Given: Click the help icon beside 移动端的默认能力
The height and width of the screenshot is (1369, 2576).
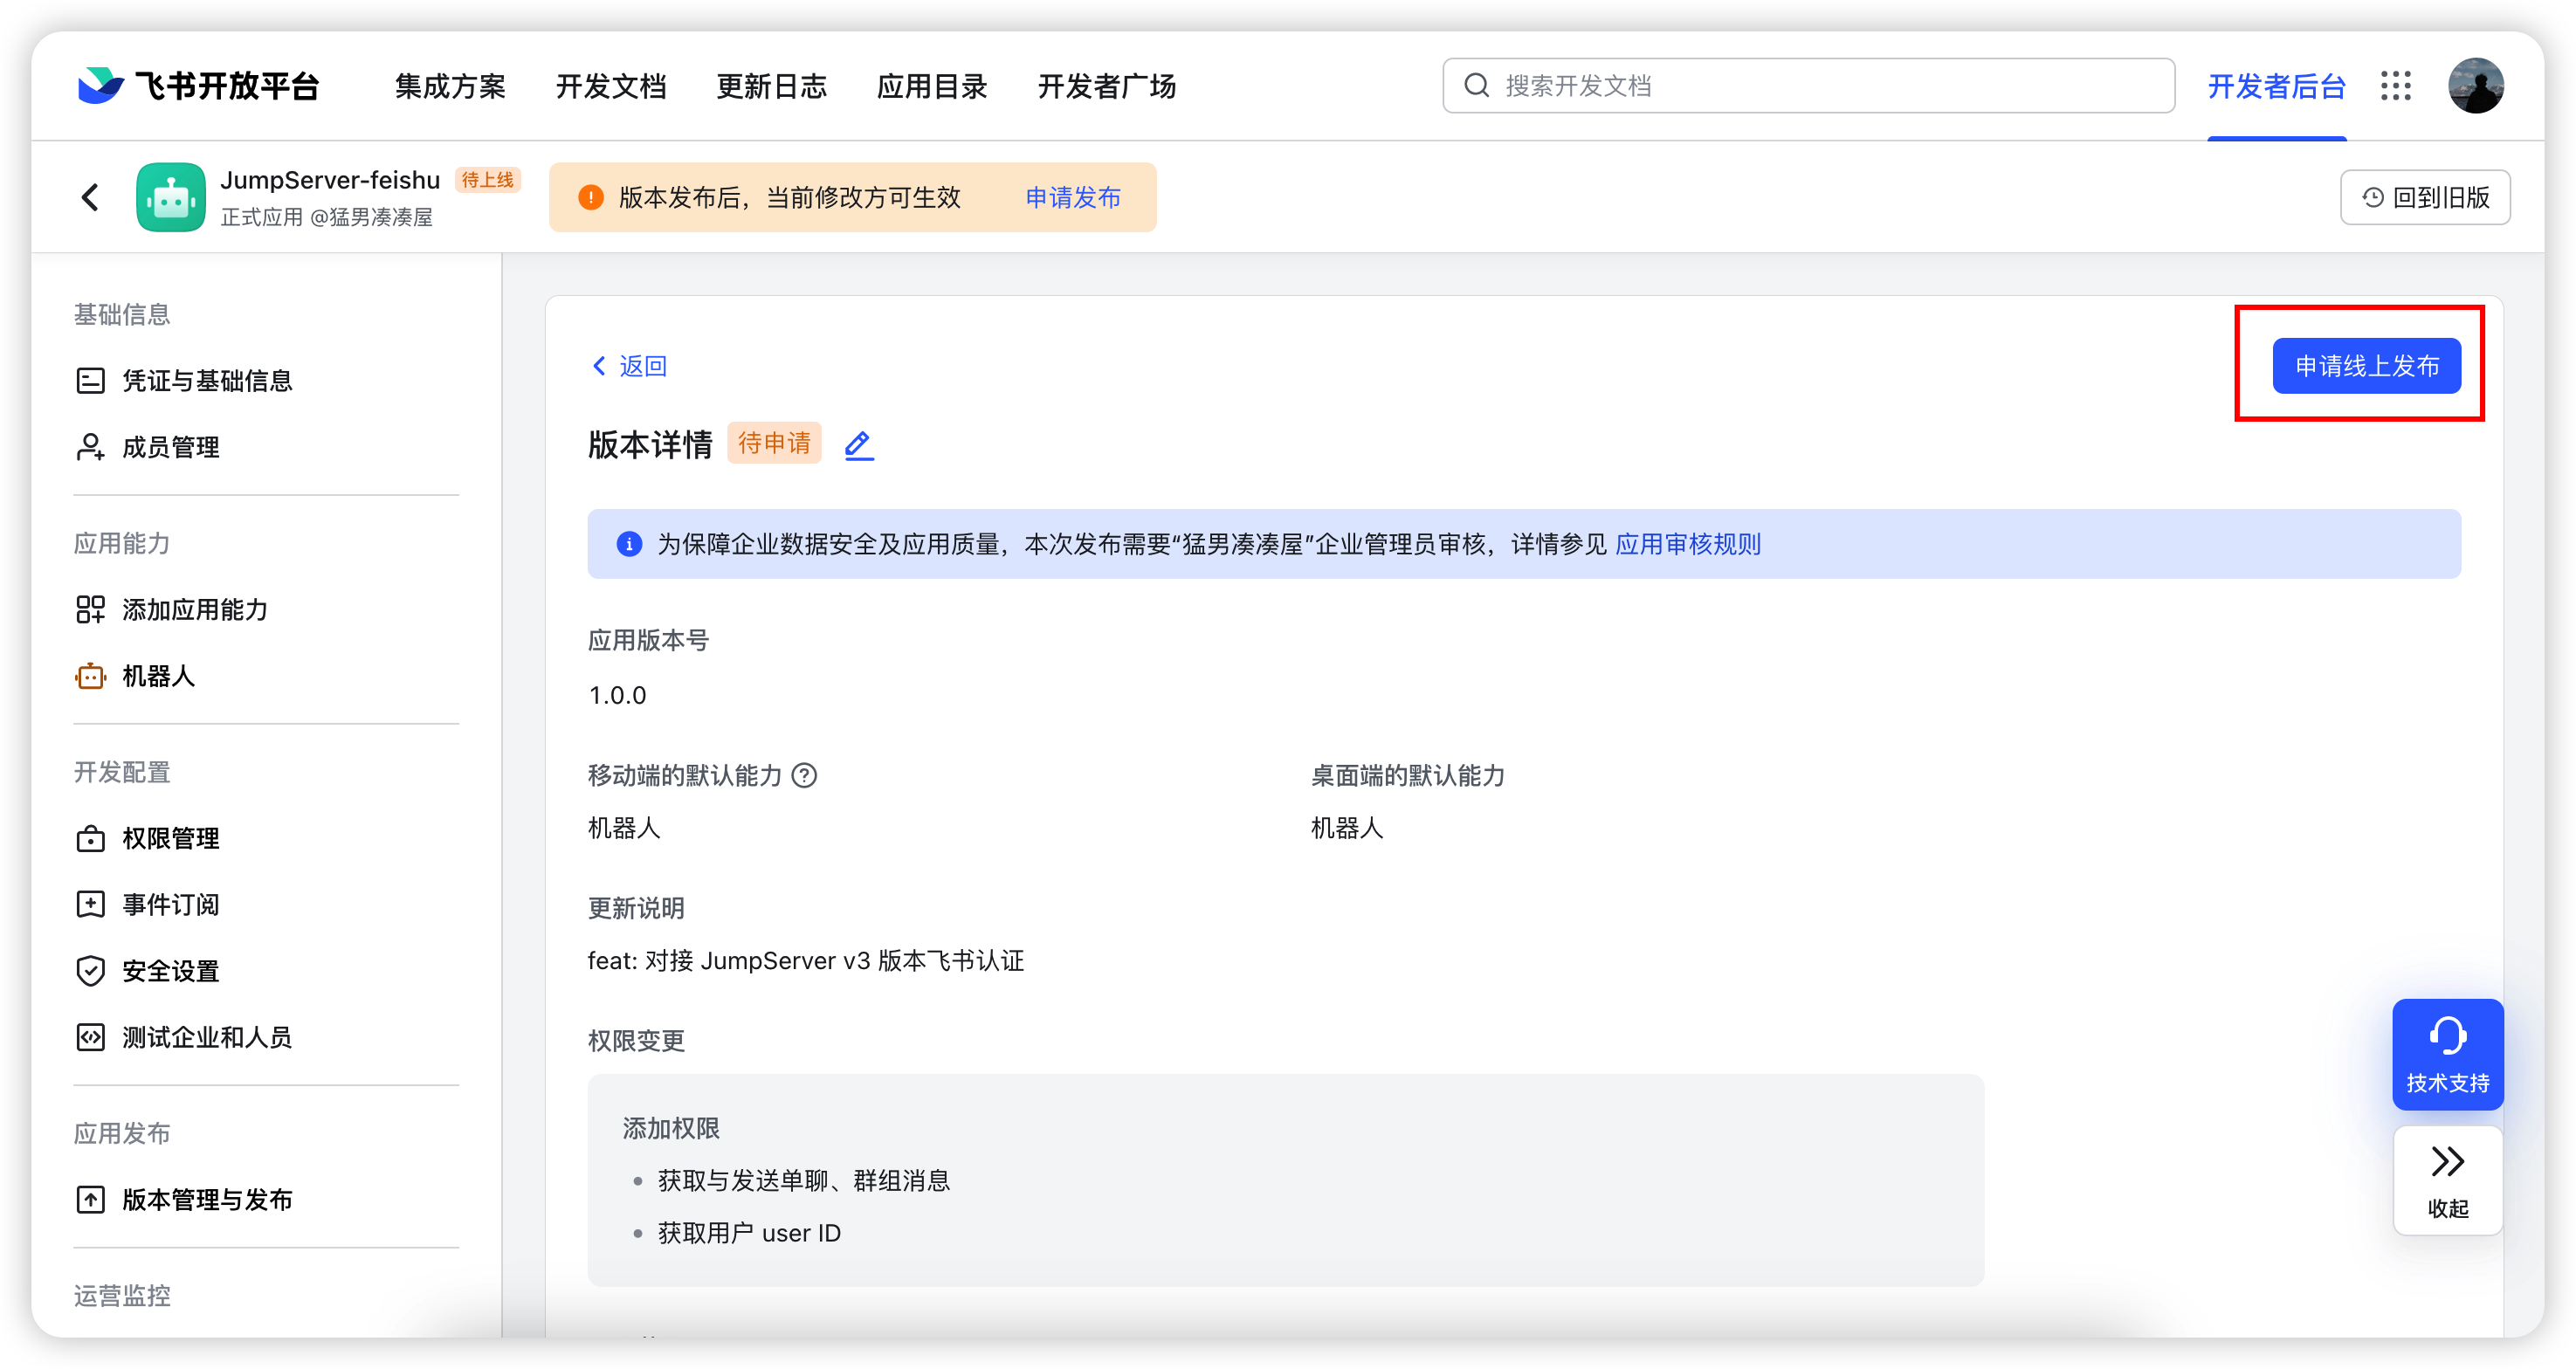Looking at the screenshot, I should [804, 775].
